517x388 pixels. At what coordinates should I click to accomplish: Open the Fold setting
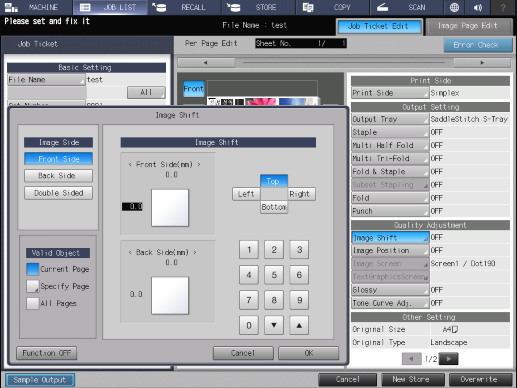coord(390,198)
